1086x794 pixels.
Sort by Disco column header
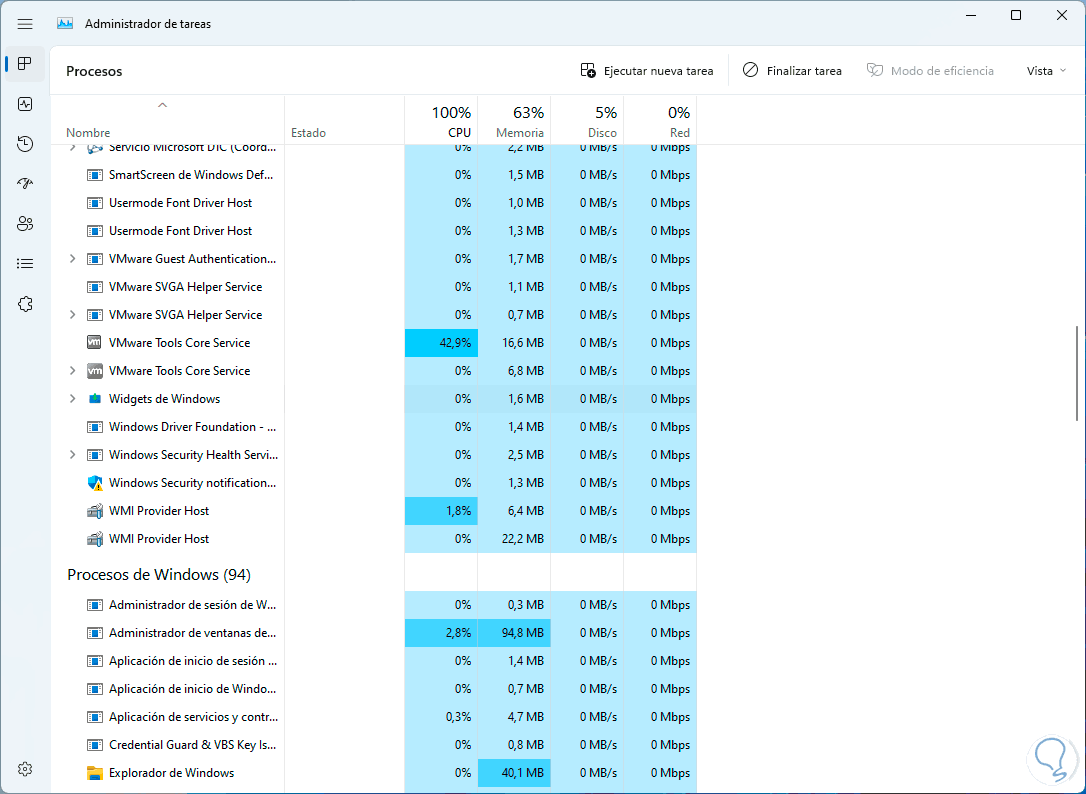[x=587, y=120]
